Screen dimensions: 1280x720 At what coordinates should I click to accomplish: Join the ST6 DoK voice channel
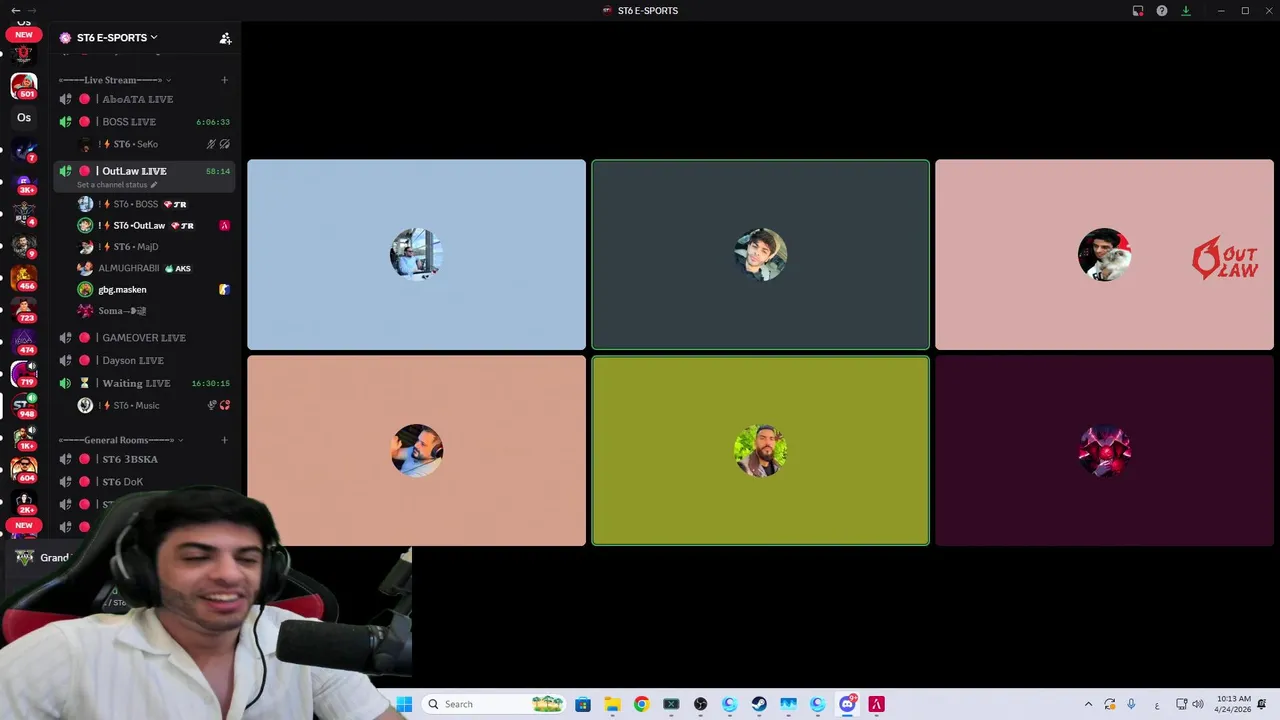(144, 482)
